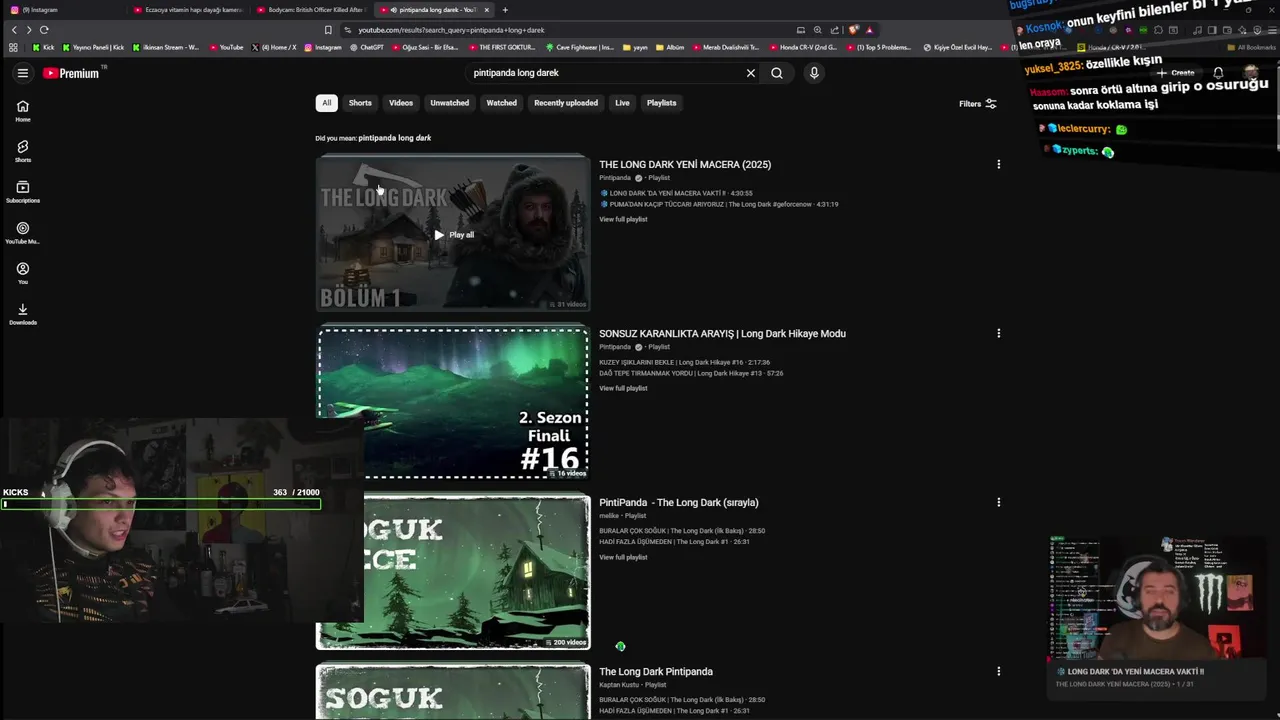Open the ChatGPT bookmark
Screen dimensions: 1280x720
tap(366, 47)
